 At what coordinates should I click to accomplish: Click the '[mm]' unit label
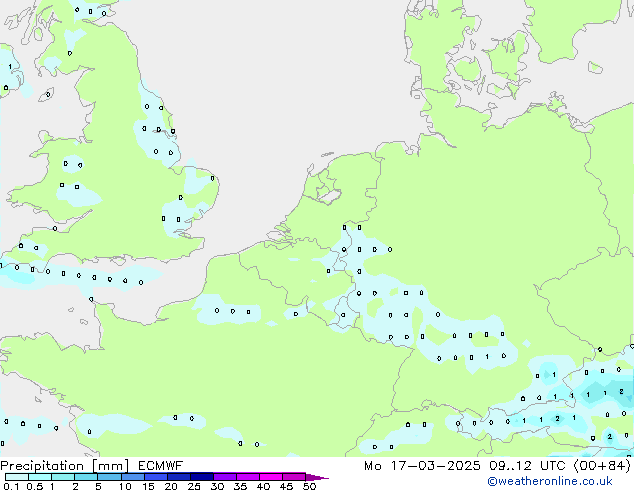(110, 466)
